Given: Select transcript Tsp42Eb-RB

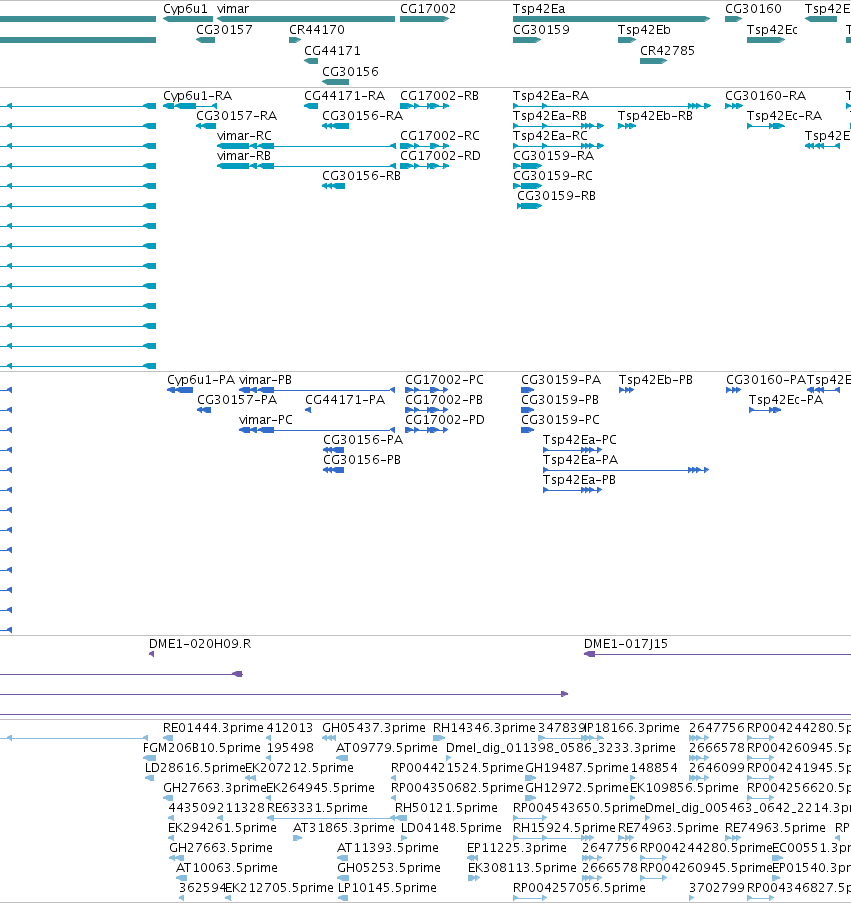Looking at the screenshot, I should point(655,116).
